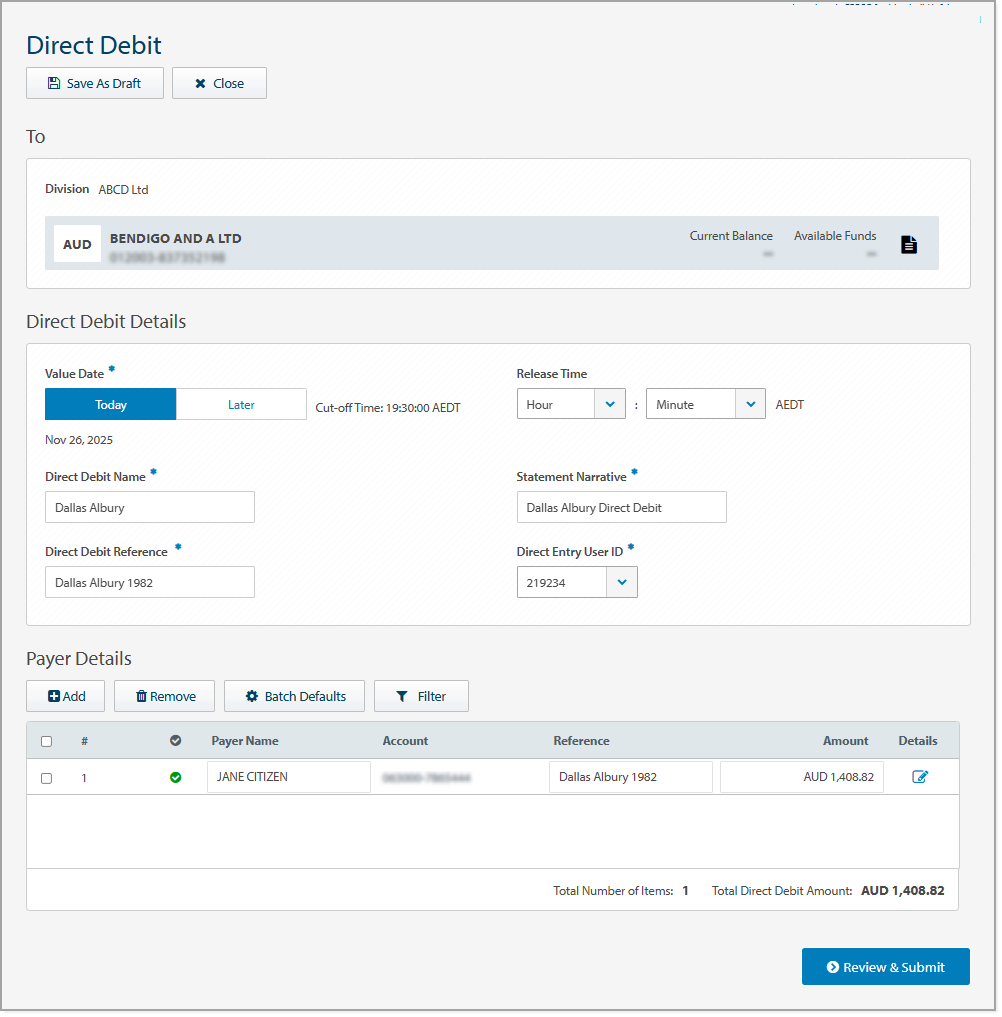Open the Hour release time dropdown

pyautogui.click(x=610, y=403)
